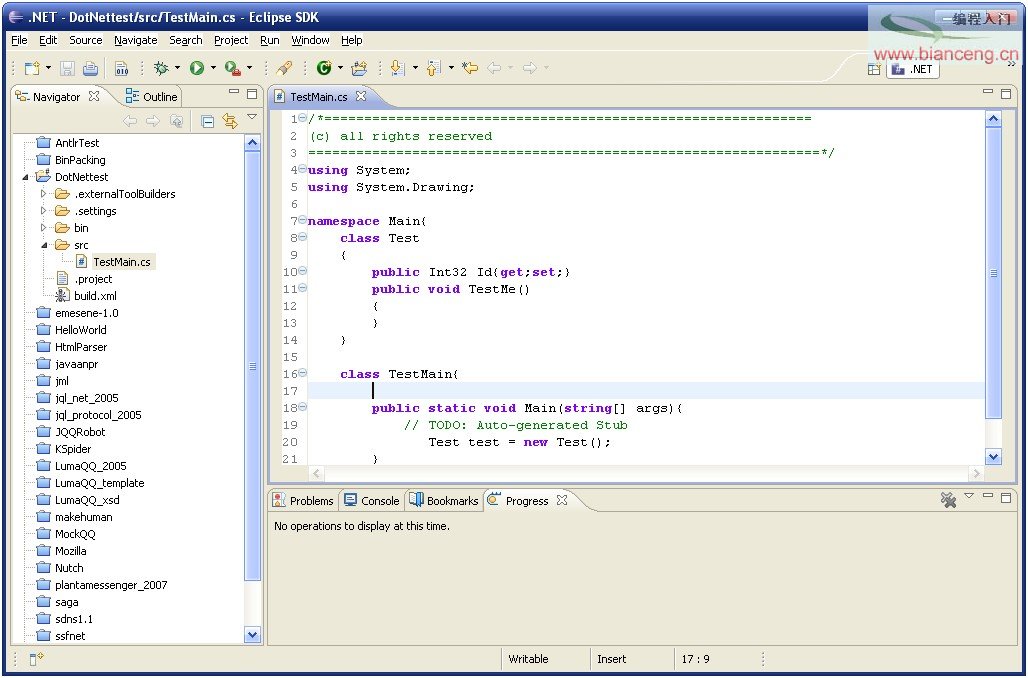
Task: Click the Navigator Up one level icon
Action: tap(176, 121)
